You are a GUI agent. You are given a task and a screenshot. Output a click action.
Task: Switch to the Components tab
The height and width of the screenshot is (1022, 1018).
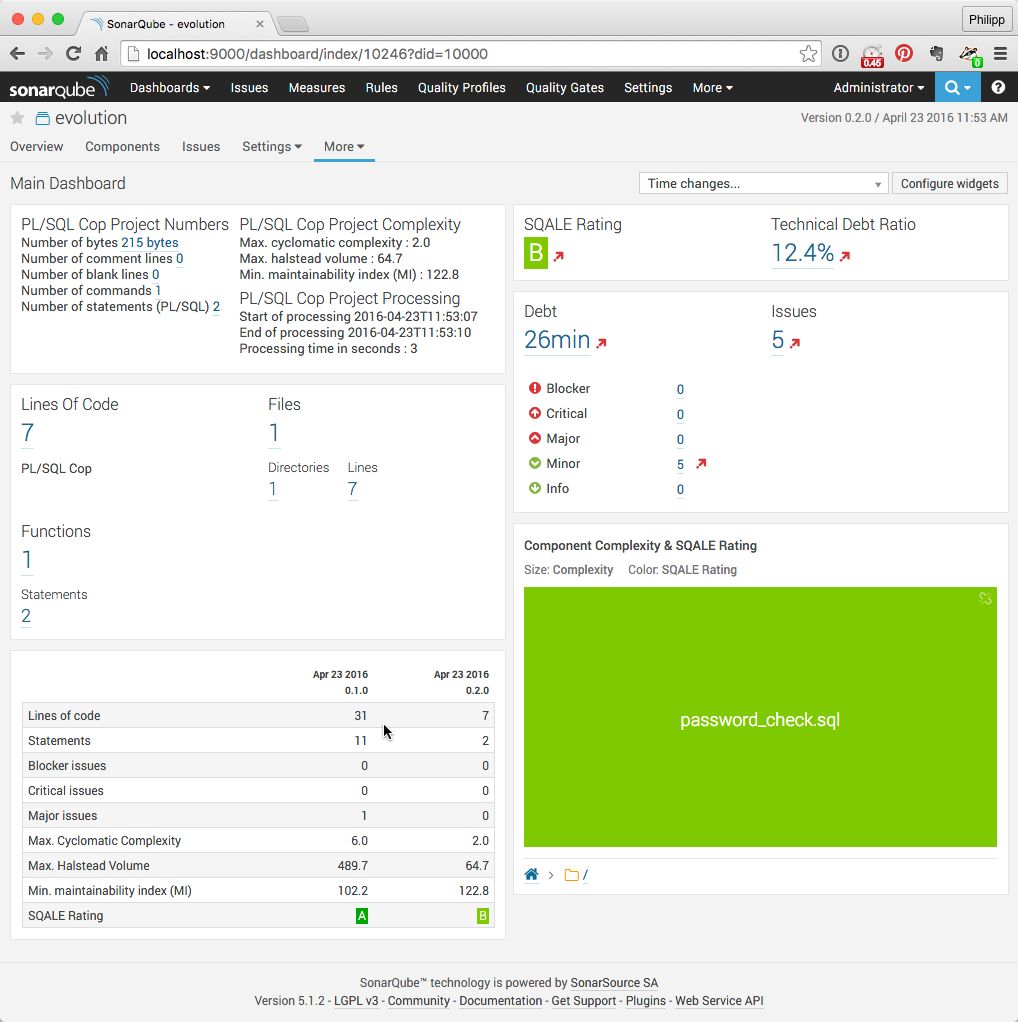[123, 147]
